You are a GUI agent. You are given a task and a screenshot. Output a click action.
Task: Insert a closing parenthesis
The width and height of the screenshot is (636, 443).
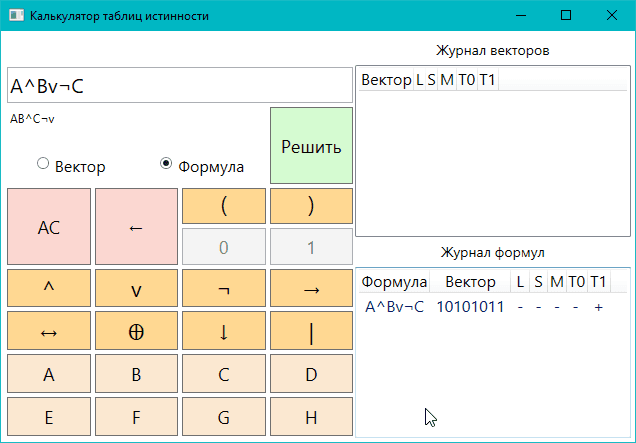pyautogui.click(x=311, y=206)
